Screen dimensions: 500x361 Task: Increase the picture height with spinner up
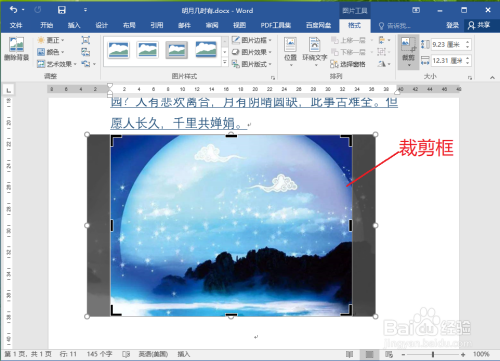[468, 42]
